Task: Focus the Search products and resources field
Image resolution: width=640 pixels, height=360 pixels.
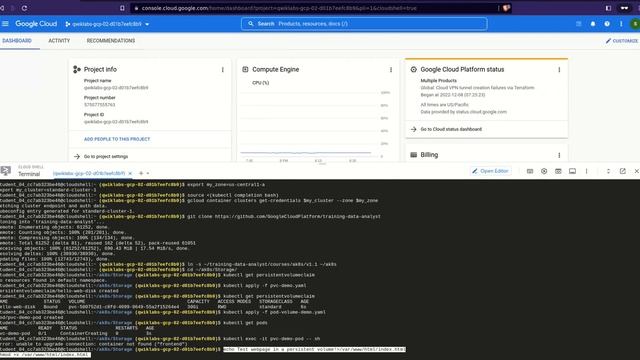Action: (x=364, y=24)
